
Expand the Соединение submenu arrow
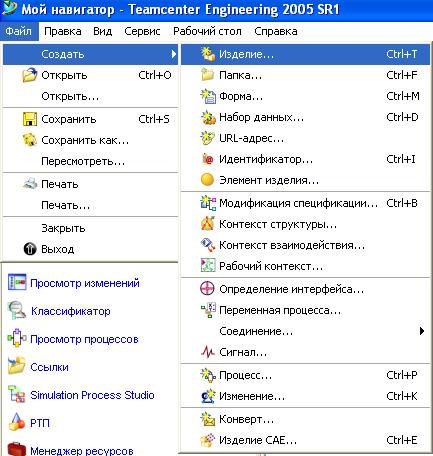(x=422, y=331)
